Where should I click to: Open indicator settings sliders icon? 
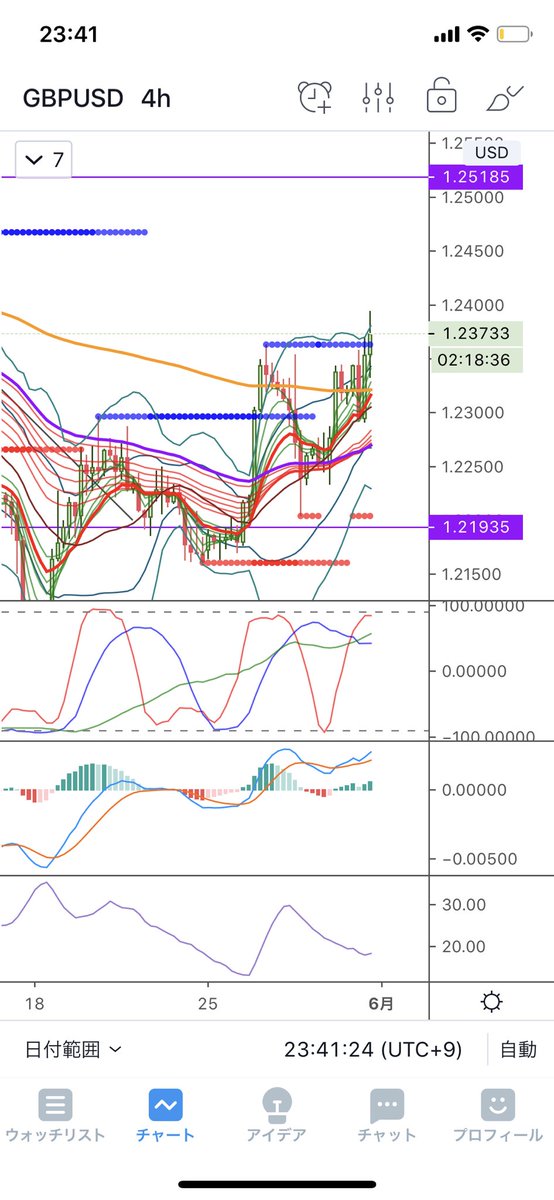click(379, 98)
